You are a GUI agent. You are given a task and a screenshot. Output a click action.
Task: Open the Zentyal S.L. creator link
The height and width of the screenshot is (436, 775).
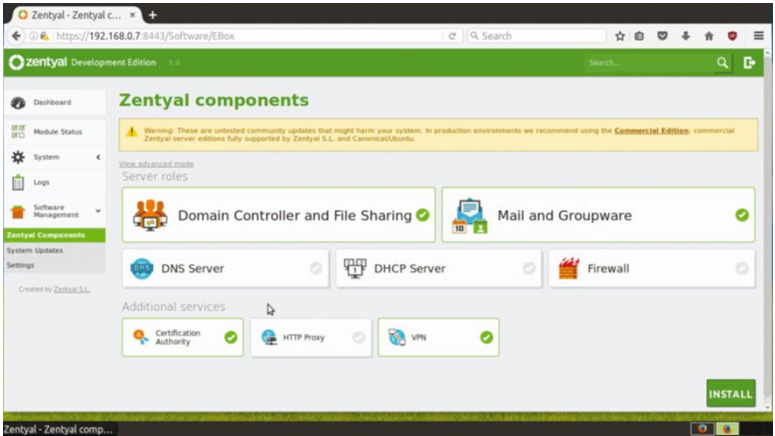click(x=72, y=289)
